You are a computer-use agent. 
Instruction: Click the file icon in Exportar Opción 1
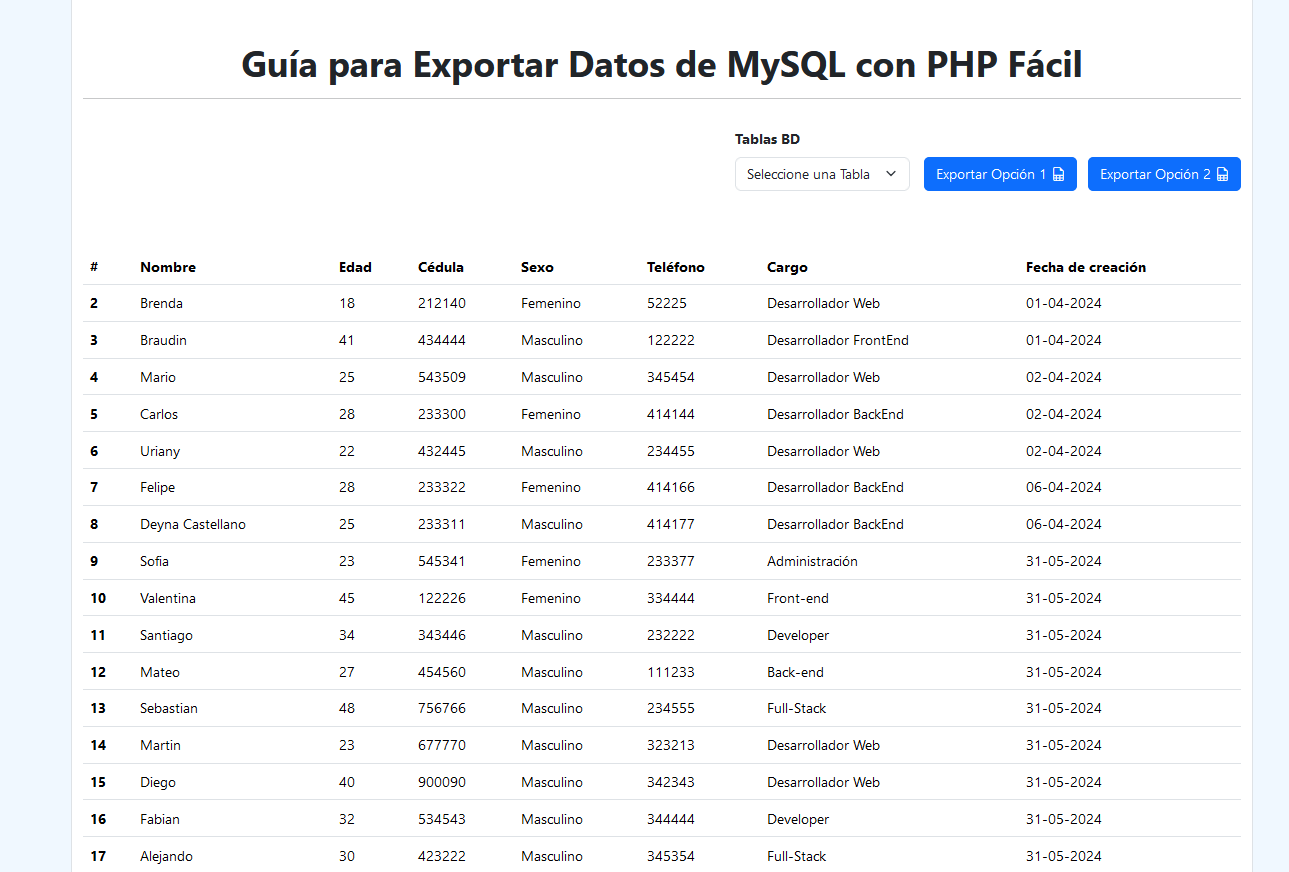[x=1058, y=175]
